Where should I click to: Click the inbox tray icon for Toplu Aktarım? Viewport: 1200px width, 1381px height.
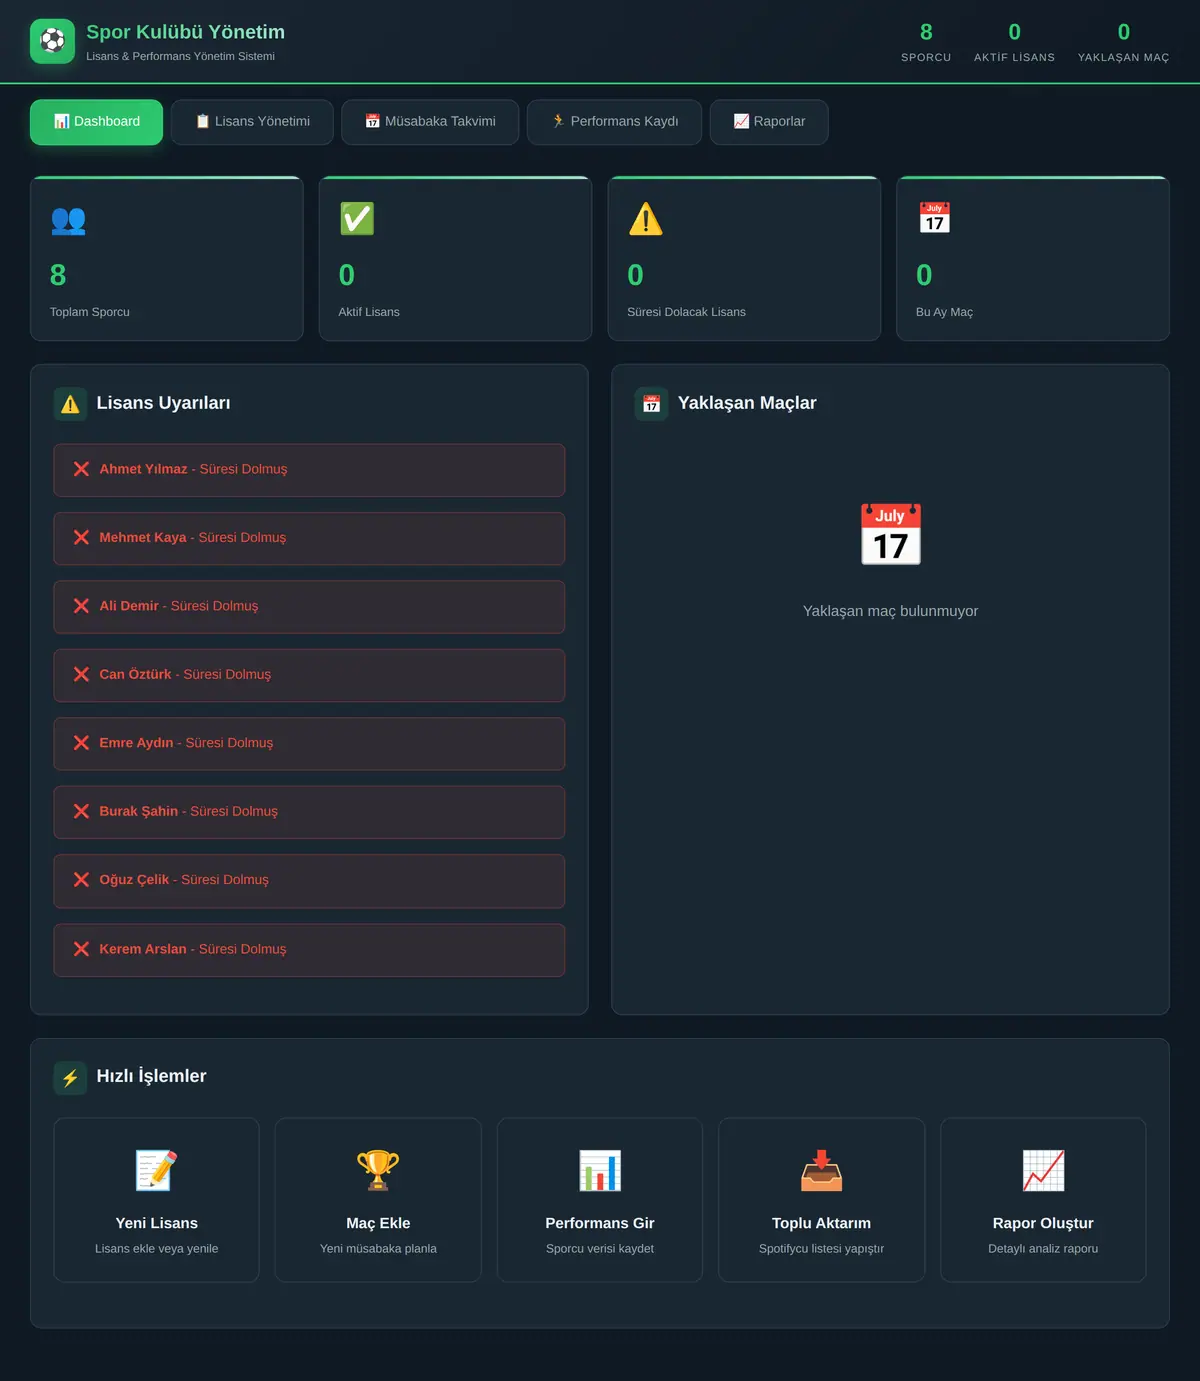pos(822,1170)
